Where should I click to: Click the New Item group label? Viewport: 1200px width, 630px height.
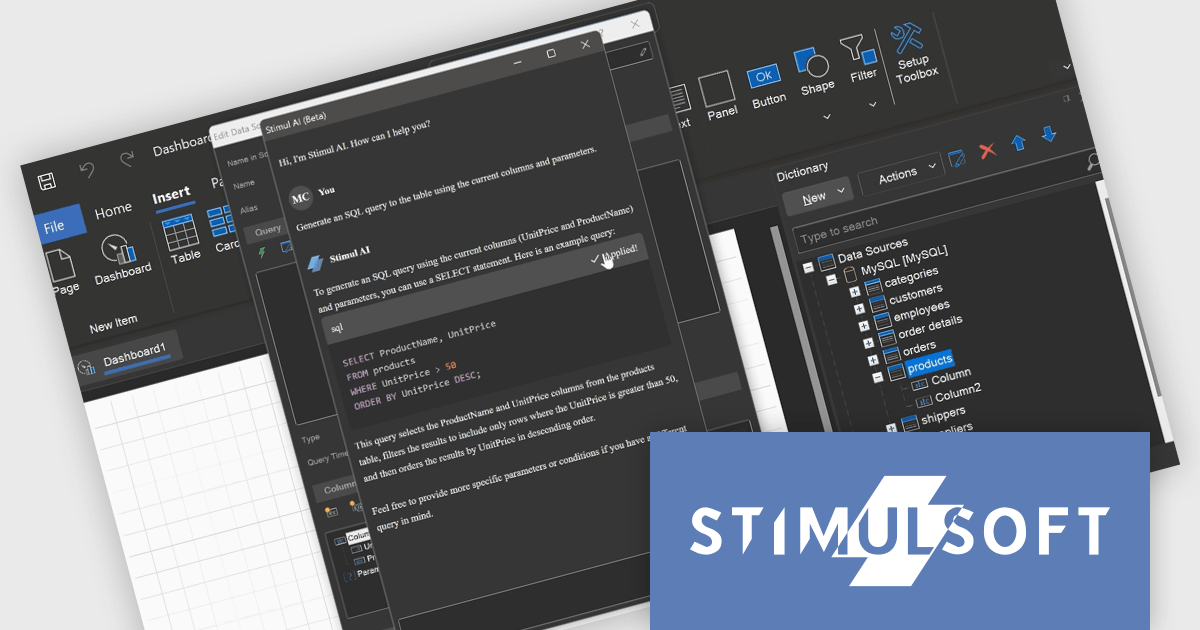[113, 326]
